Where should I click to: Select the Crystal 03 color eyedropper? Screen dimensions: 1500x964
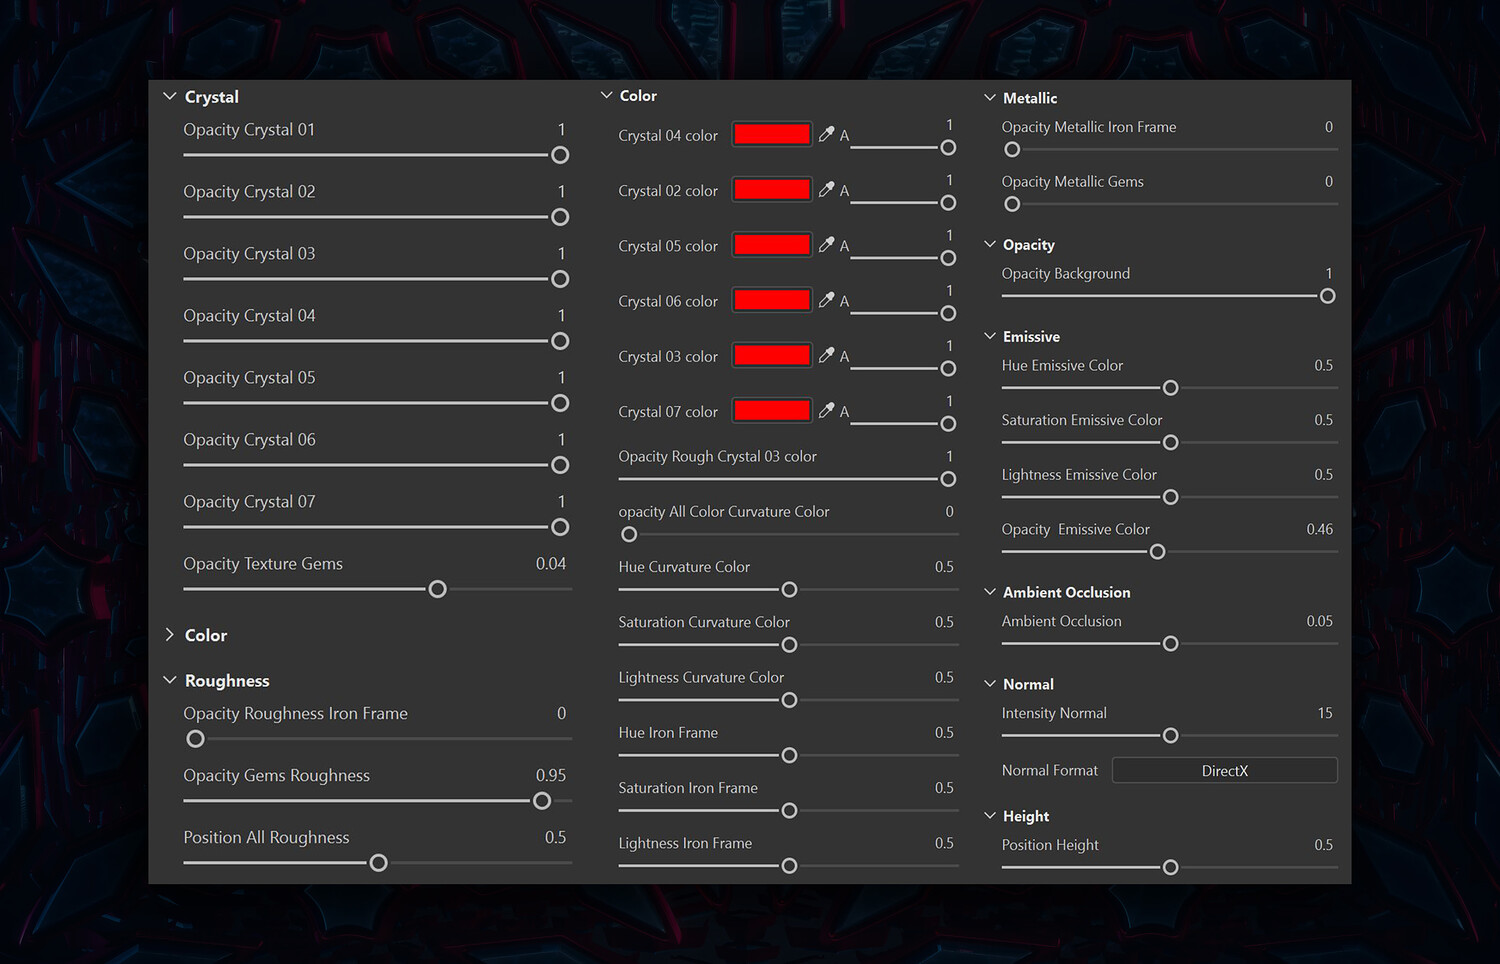point(826,355)
